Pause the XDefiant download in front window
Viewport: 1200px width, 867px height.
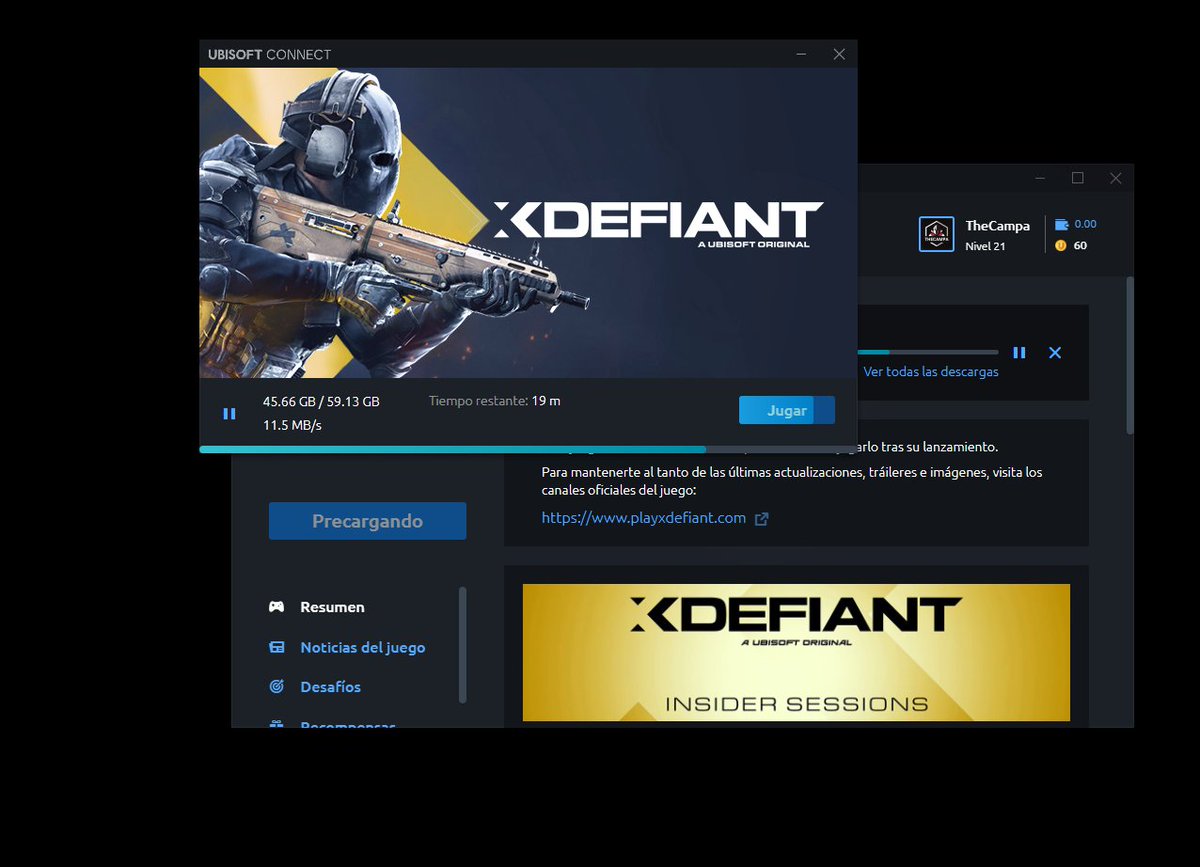tap(229, 413)
